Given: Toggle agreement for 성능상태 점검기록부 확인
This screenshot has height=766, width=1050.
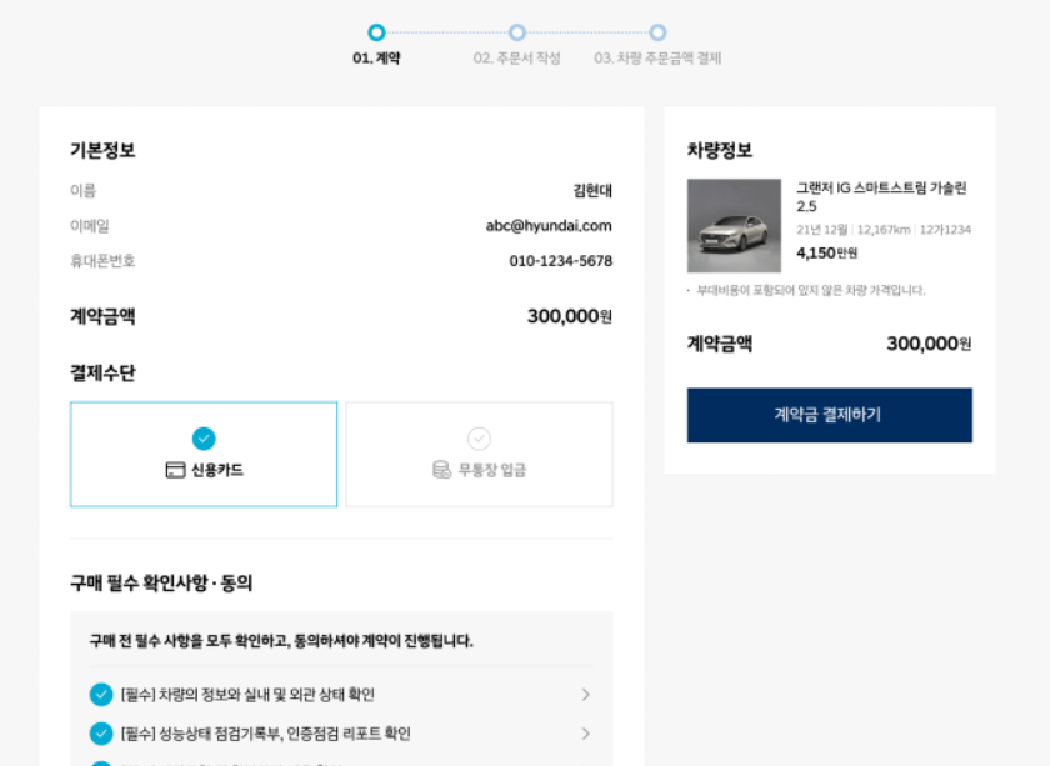Looking at the screenshot, I should point(100,733).
